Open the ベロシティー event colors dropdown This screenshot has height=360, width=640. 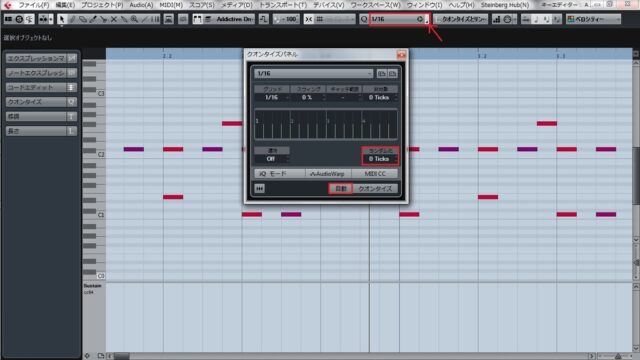pos(593,19)
